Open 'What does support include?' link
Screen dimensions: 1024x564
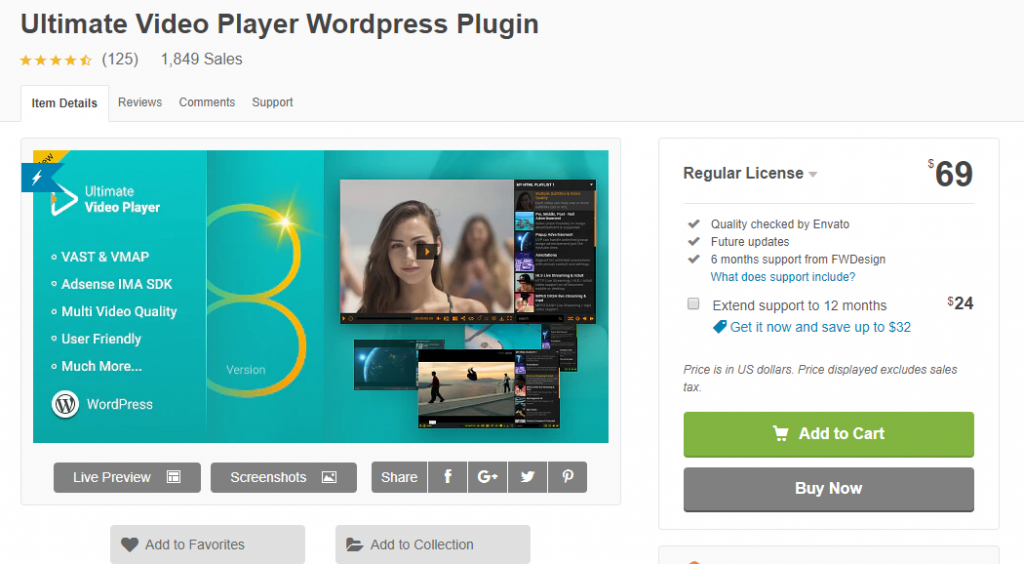pos(783,277)
